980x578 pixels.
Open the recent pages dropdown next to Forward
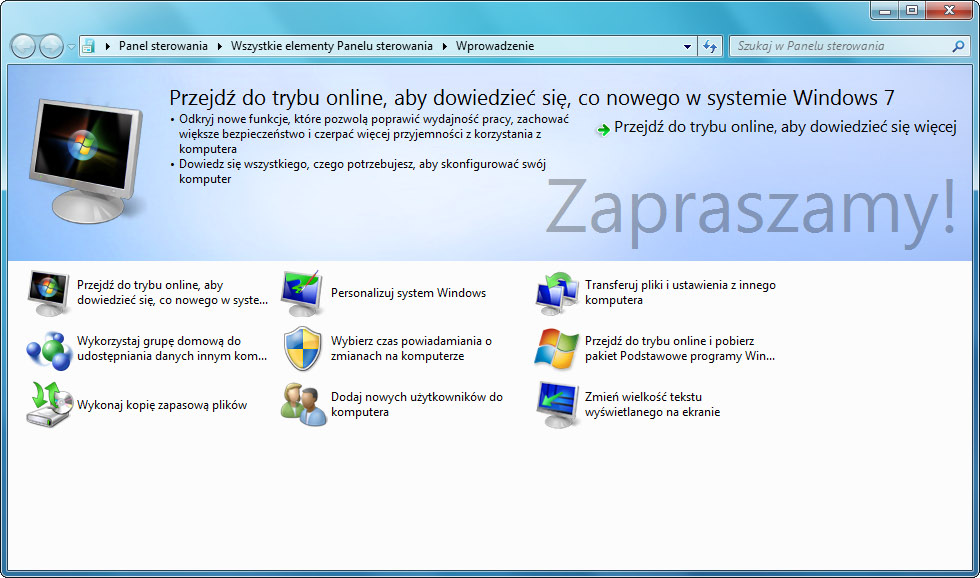coord(71,47)
